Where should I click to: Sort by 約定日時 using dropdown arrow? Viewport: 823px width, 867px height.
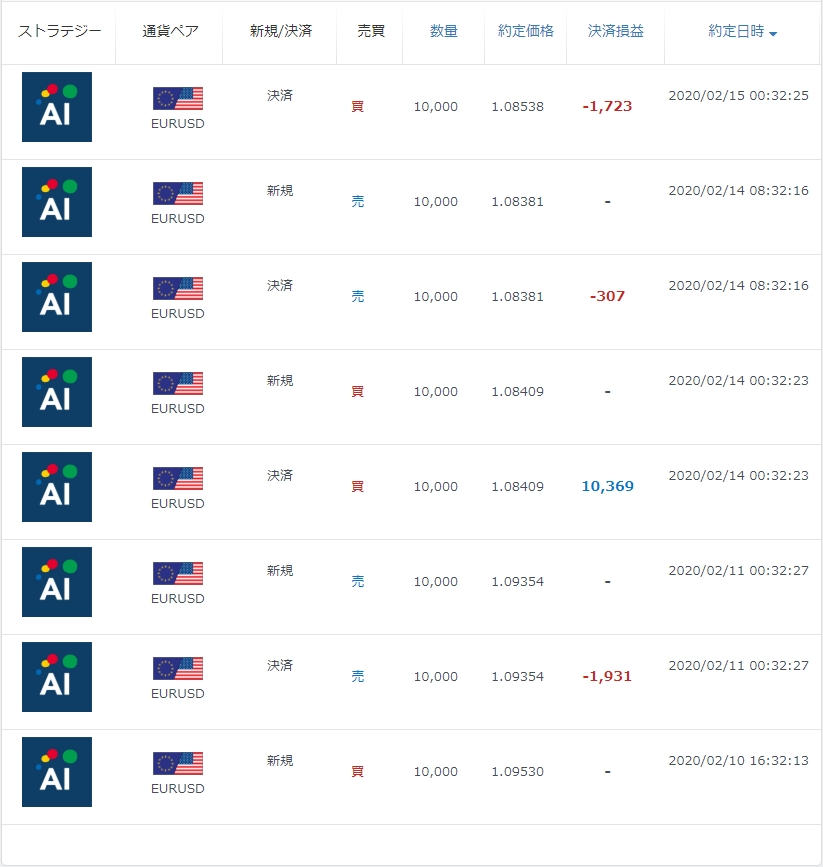click(773, 34)
